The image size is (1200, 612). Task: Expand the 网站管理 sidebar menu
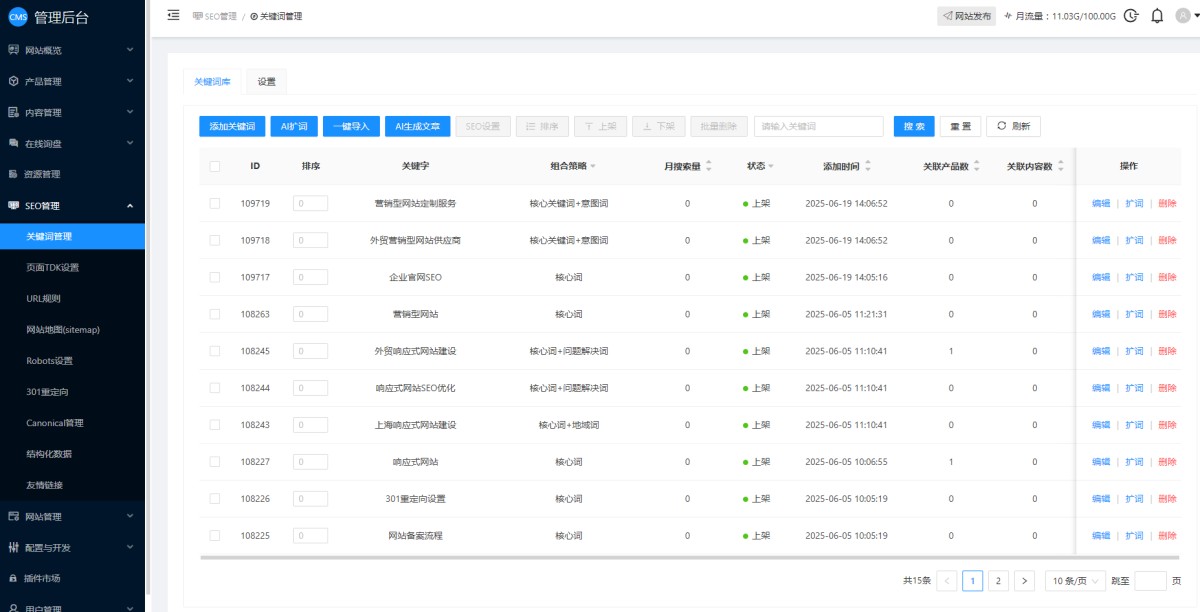pos(72,516)
